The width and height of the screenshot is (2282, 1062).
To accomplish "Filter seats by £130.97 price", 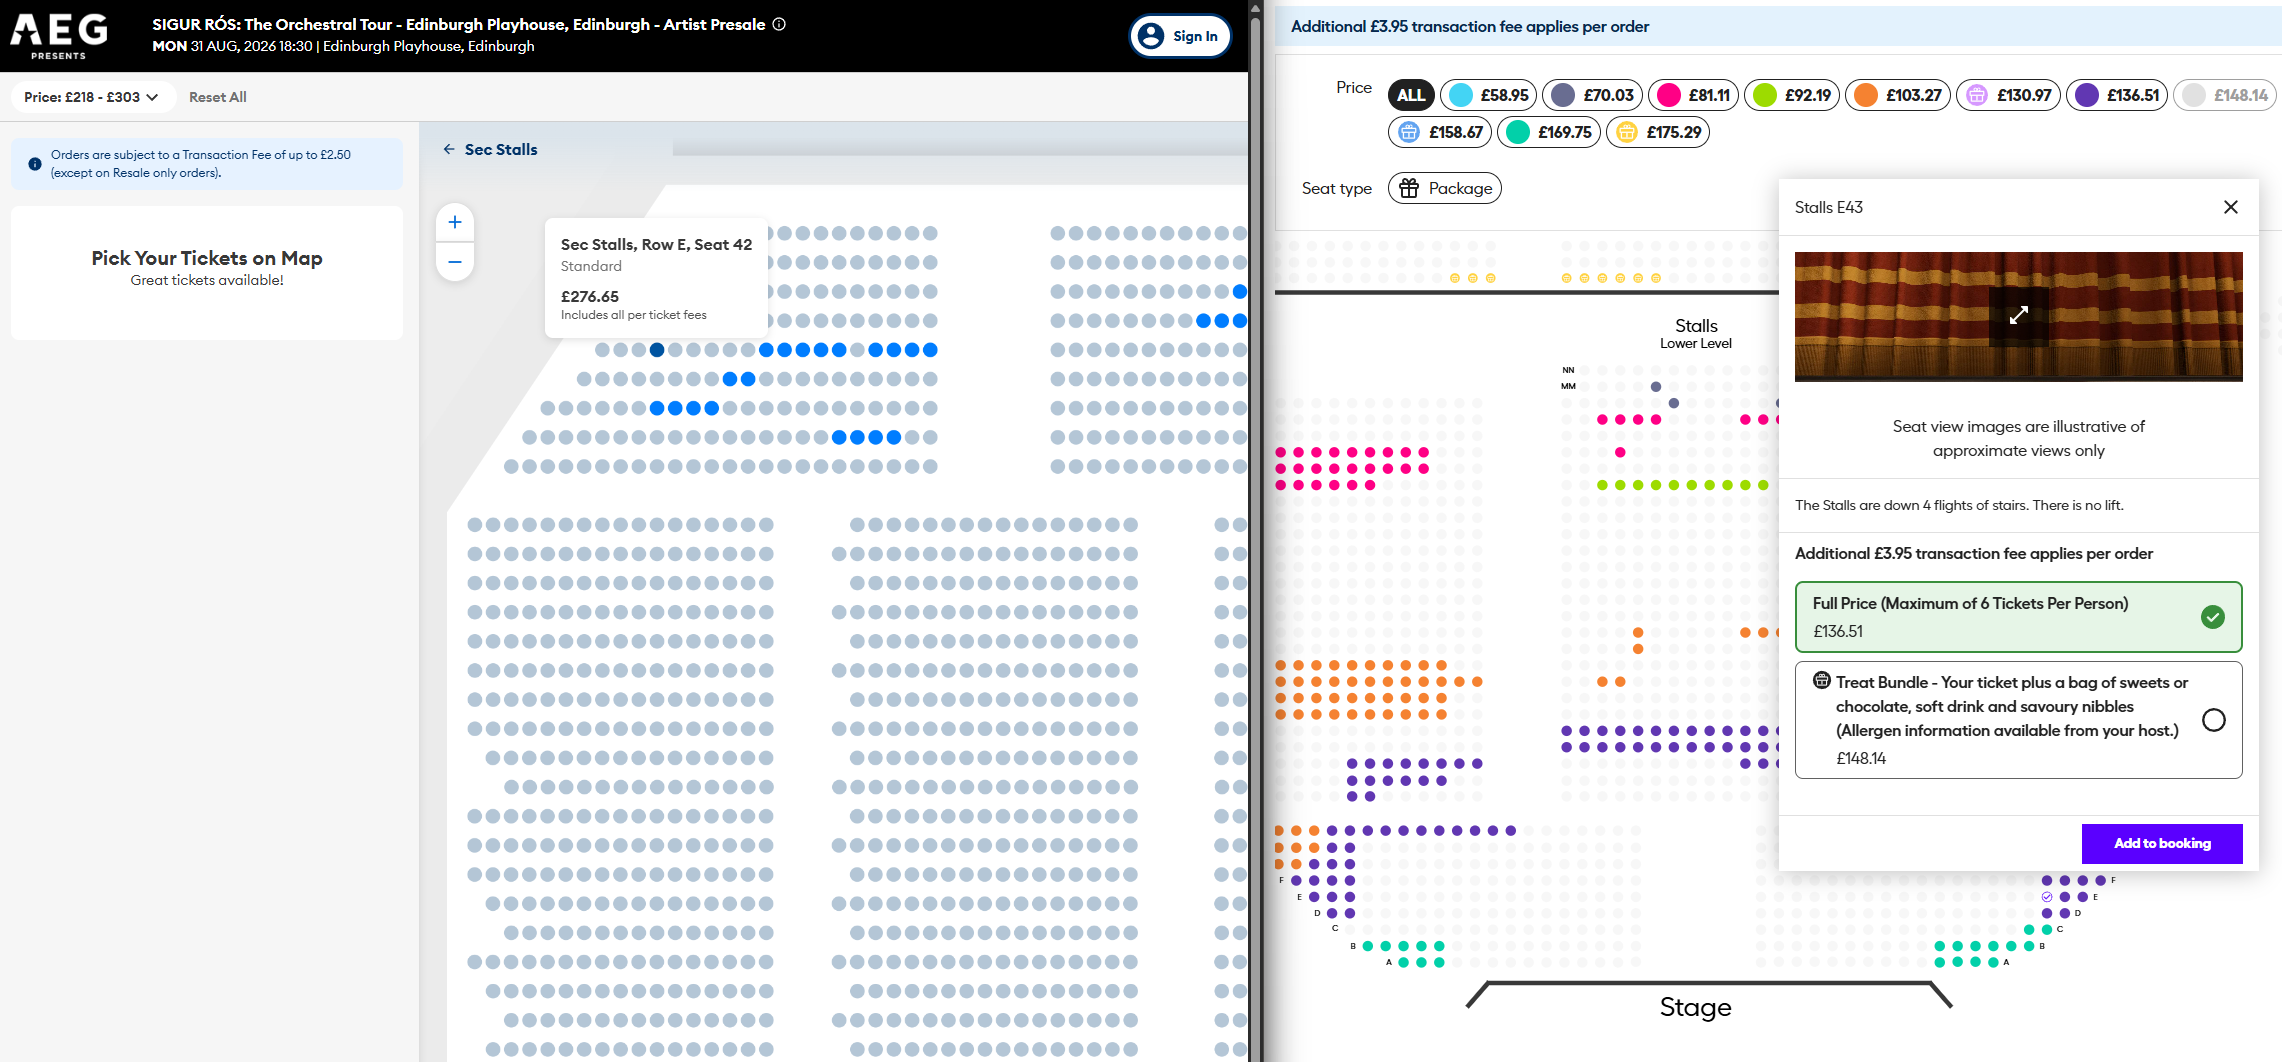I will tap(2008, 95).
